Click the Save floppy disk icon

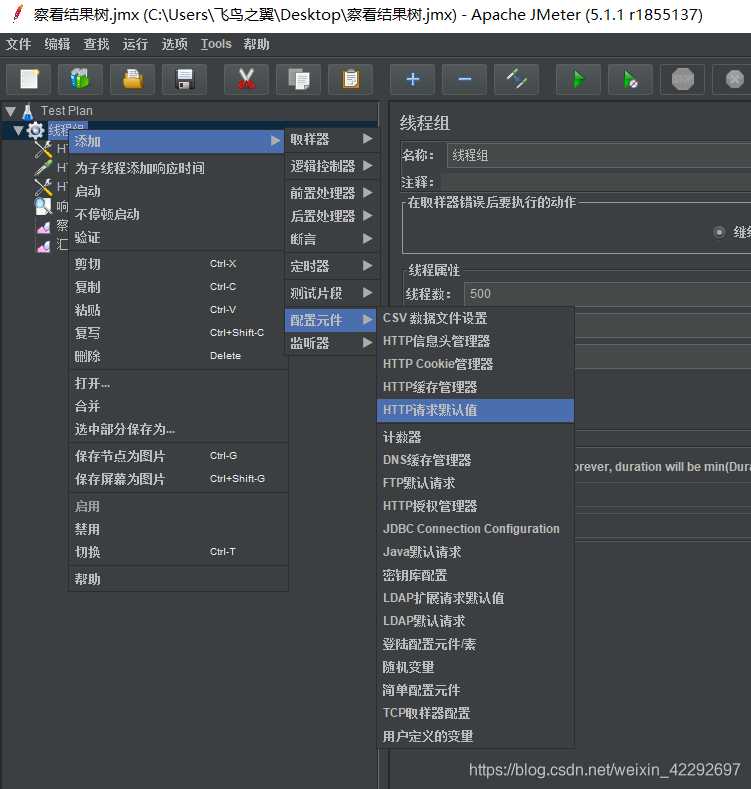[x=185, y=79]
